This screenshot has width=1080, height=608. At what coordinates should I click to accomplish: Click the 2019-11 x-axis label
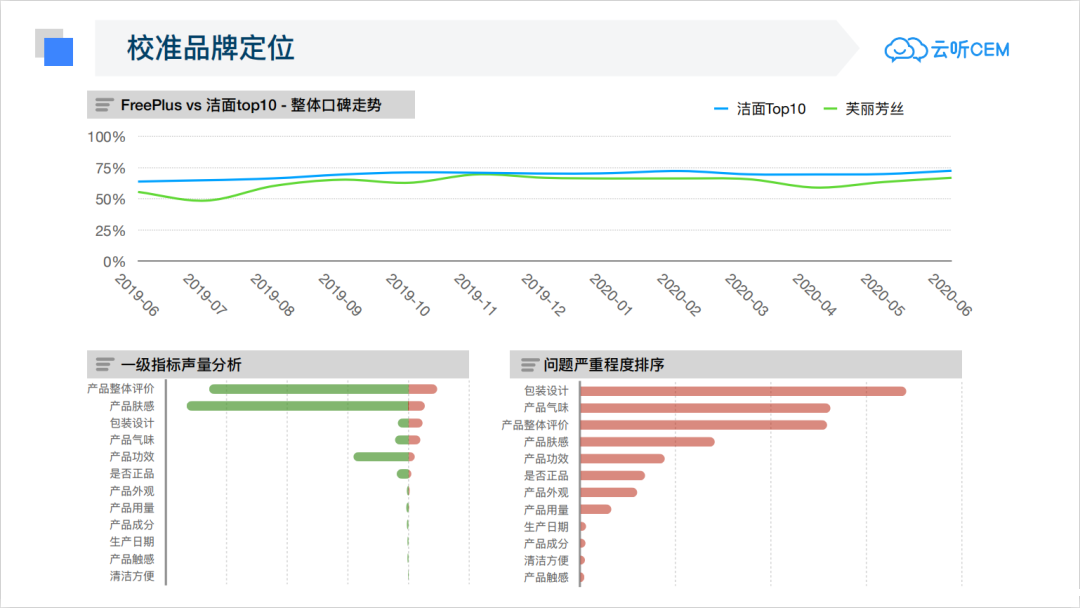pos(474,295)
